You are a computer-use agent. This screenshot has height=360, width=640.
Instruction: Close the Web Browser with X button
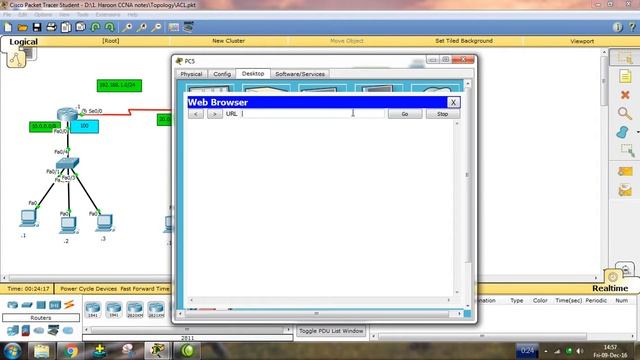[453, 102]
